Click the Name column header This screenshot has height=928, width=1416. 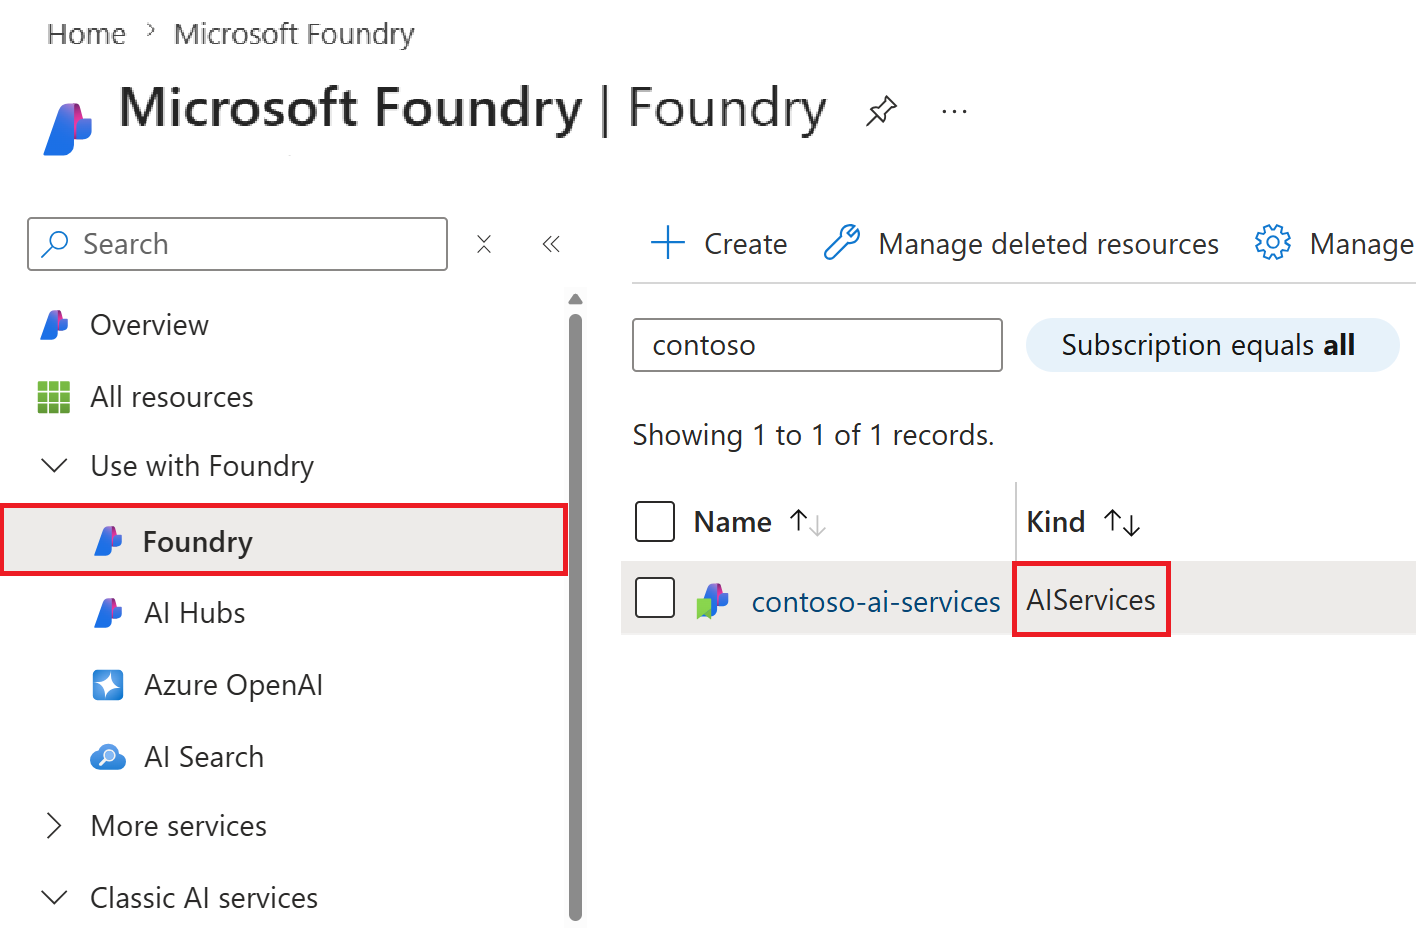pos(733,522)
